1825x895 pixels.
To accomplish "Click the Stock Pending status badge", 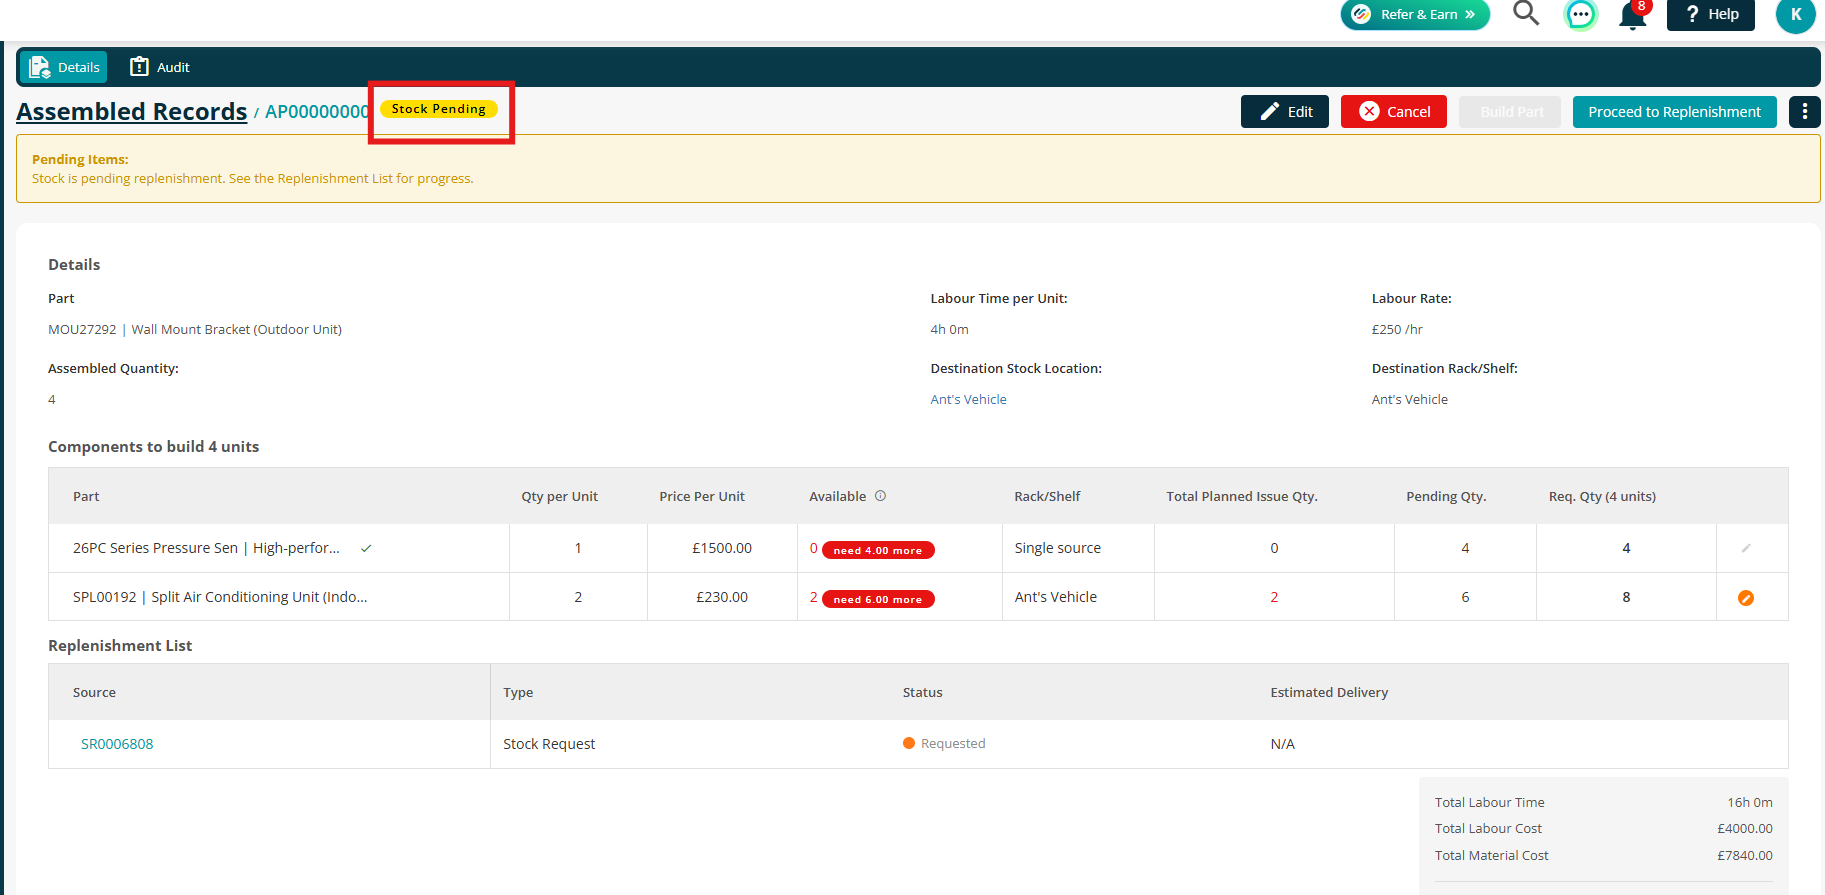I will pos(439,109).
